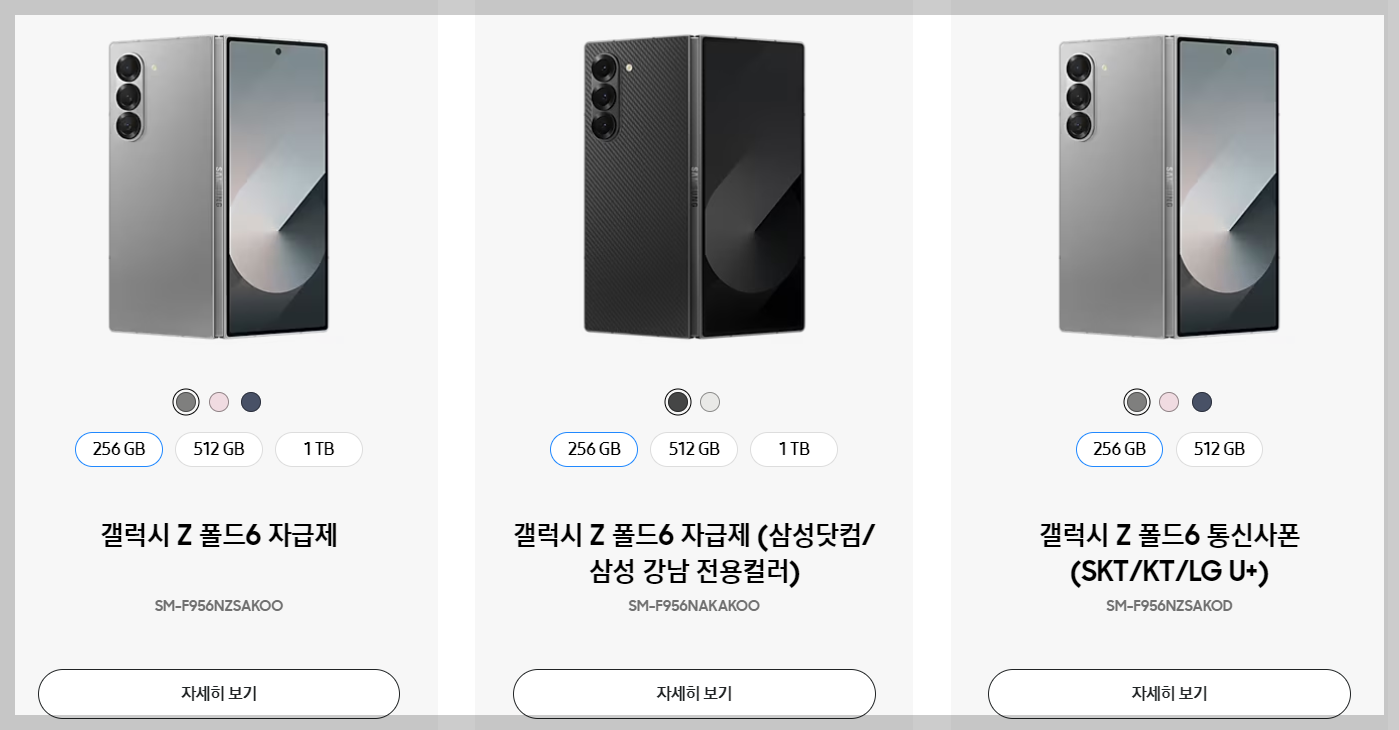The image size is (1399, 730).
Task: Select 256 GB for the 통신사폰 model
Action: [1119, 449]
